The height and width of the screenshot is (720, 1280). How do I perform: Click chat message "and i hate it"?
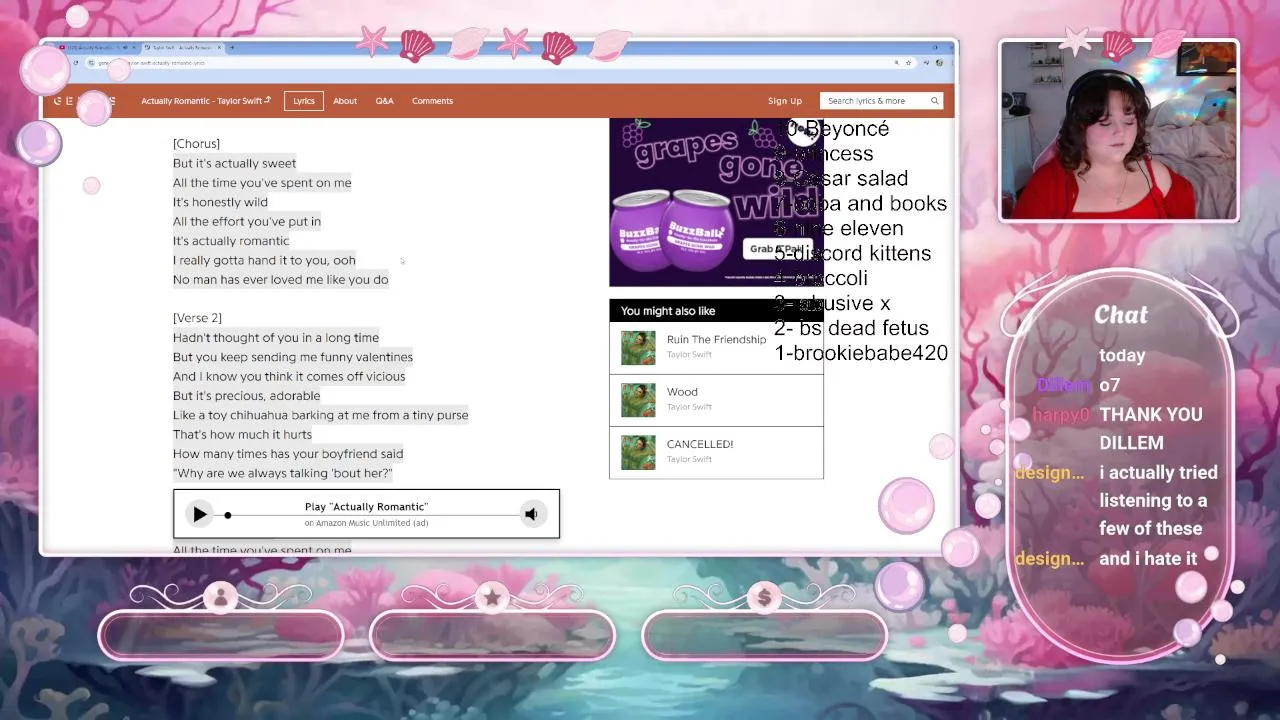[1148, 559]
